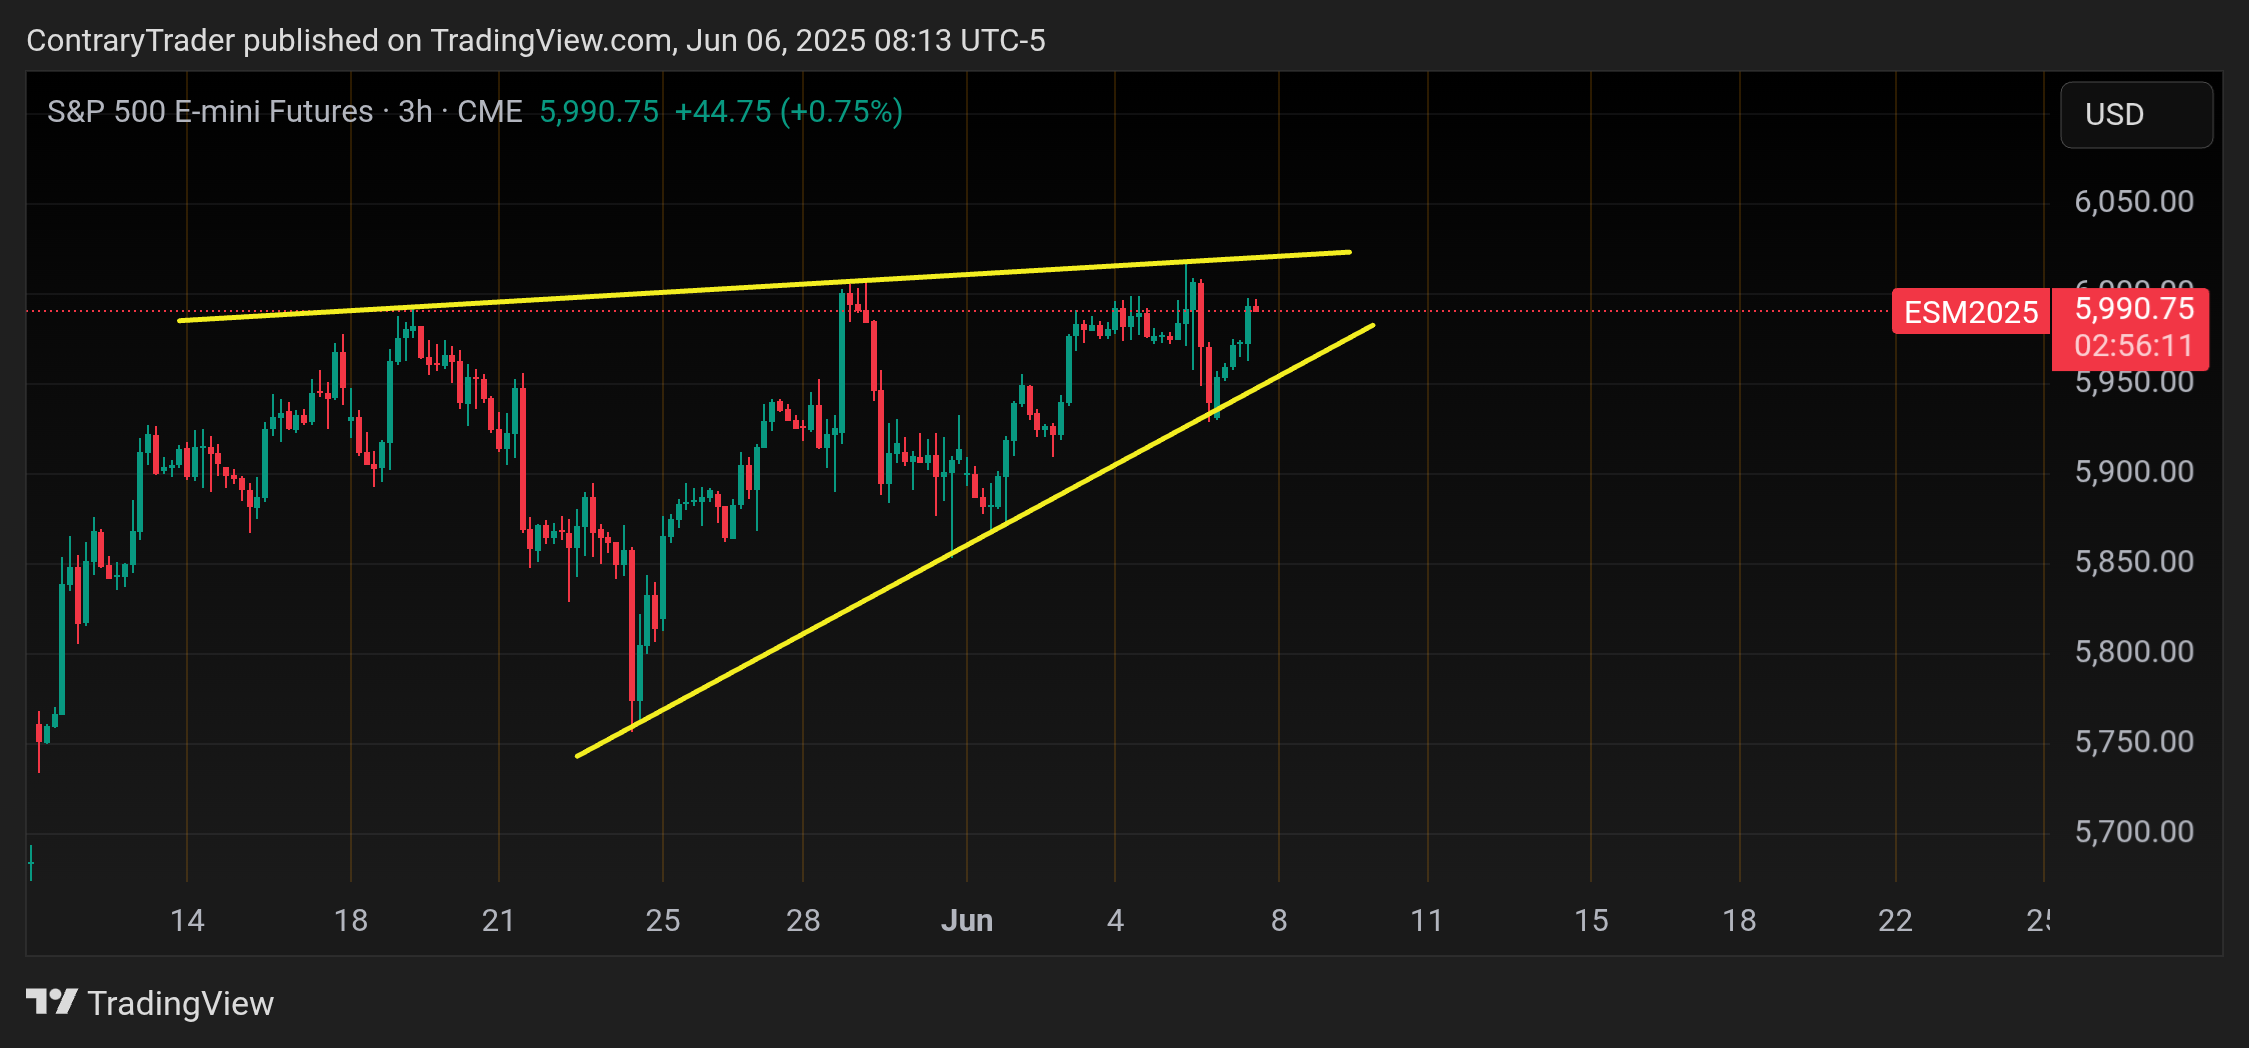Click the 5,700.00 price axis label
The height and width of the screenshot is (1048, 2249).
[x=2134, y=832]
